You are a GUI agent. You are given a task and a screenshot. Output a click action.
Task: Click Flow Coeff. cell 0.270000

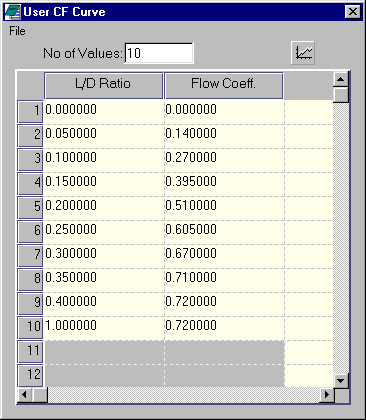tap(224, 160)
